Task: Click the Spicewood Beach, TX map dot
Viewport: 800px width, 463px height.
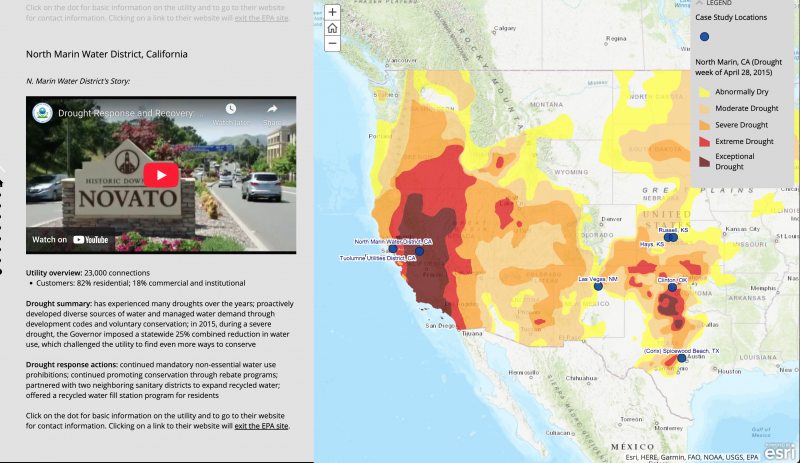Action: coord(682,358)
